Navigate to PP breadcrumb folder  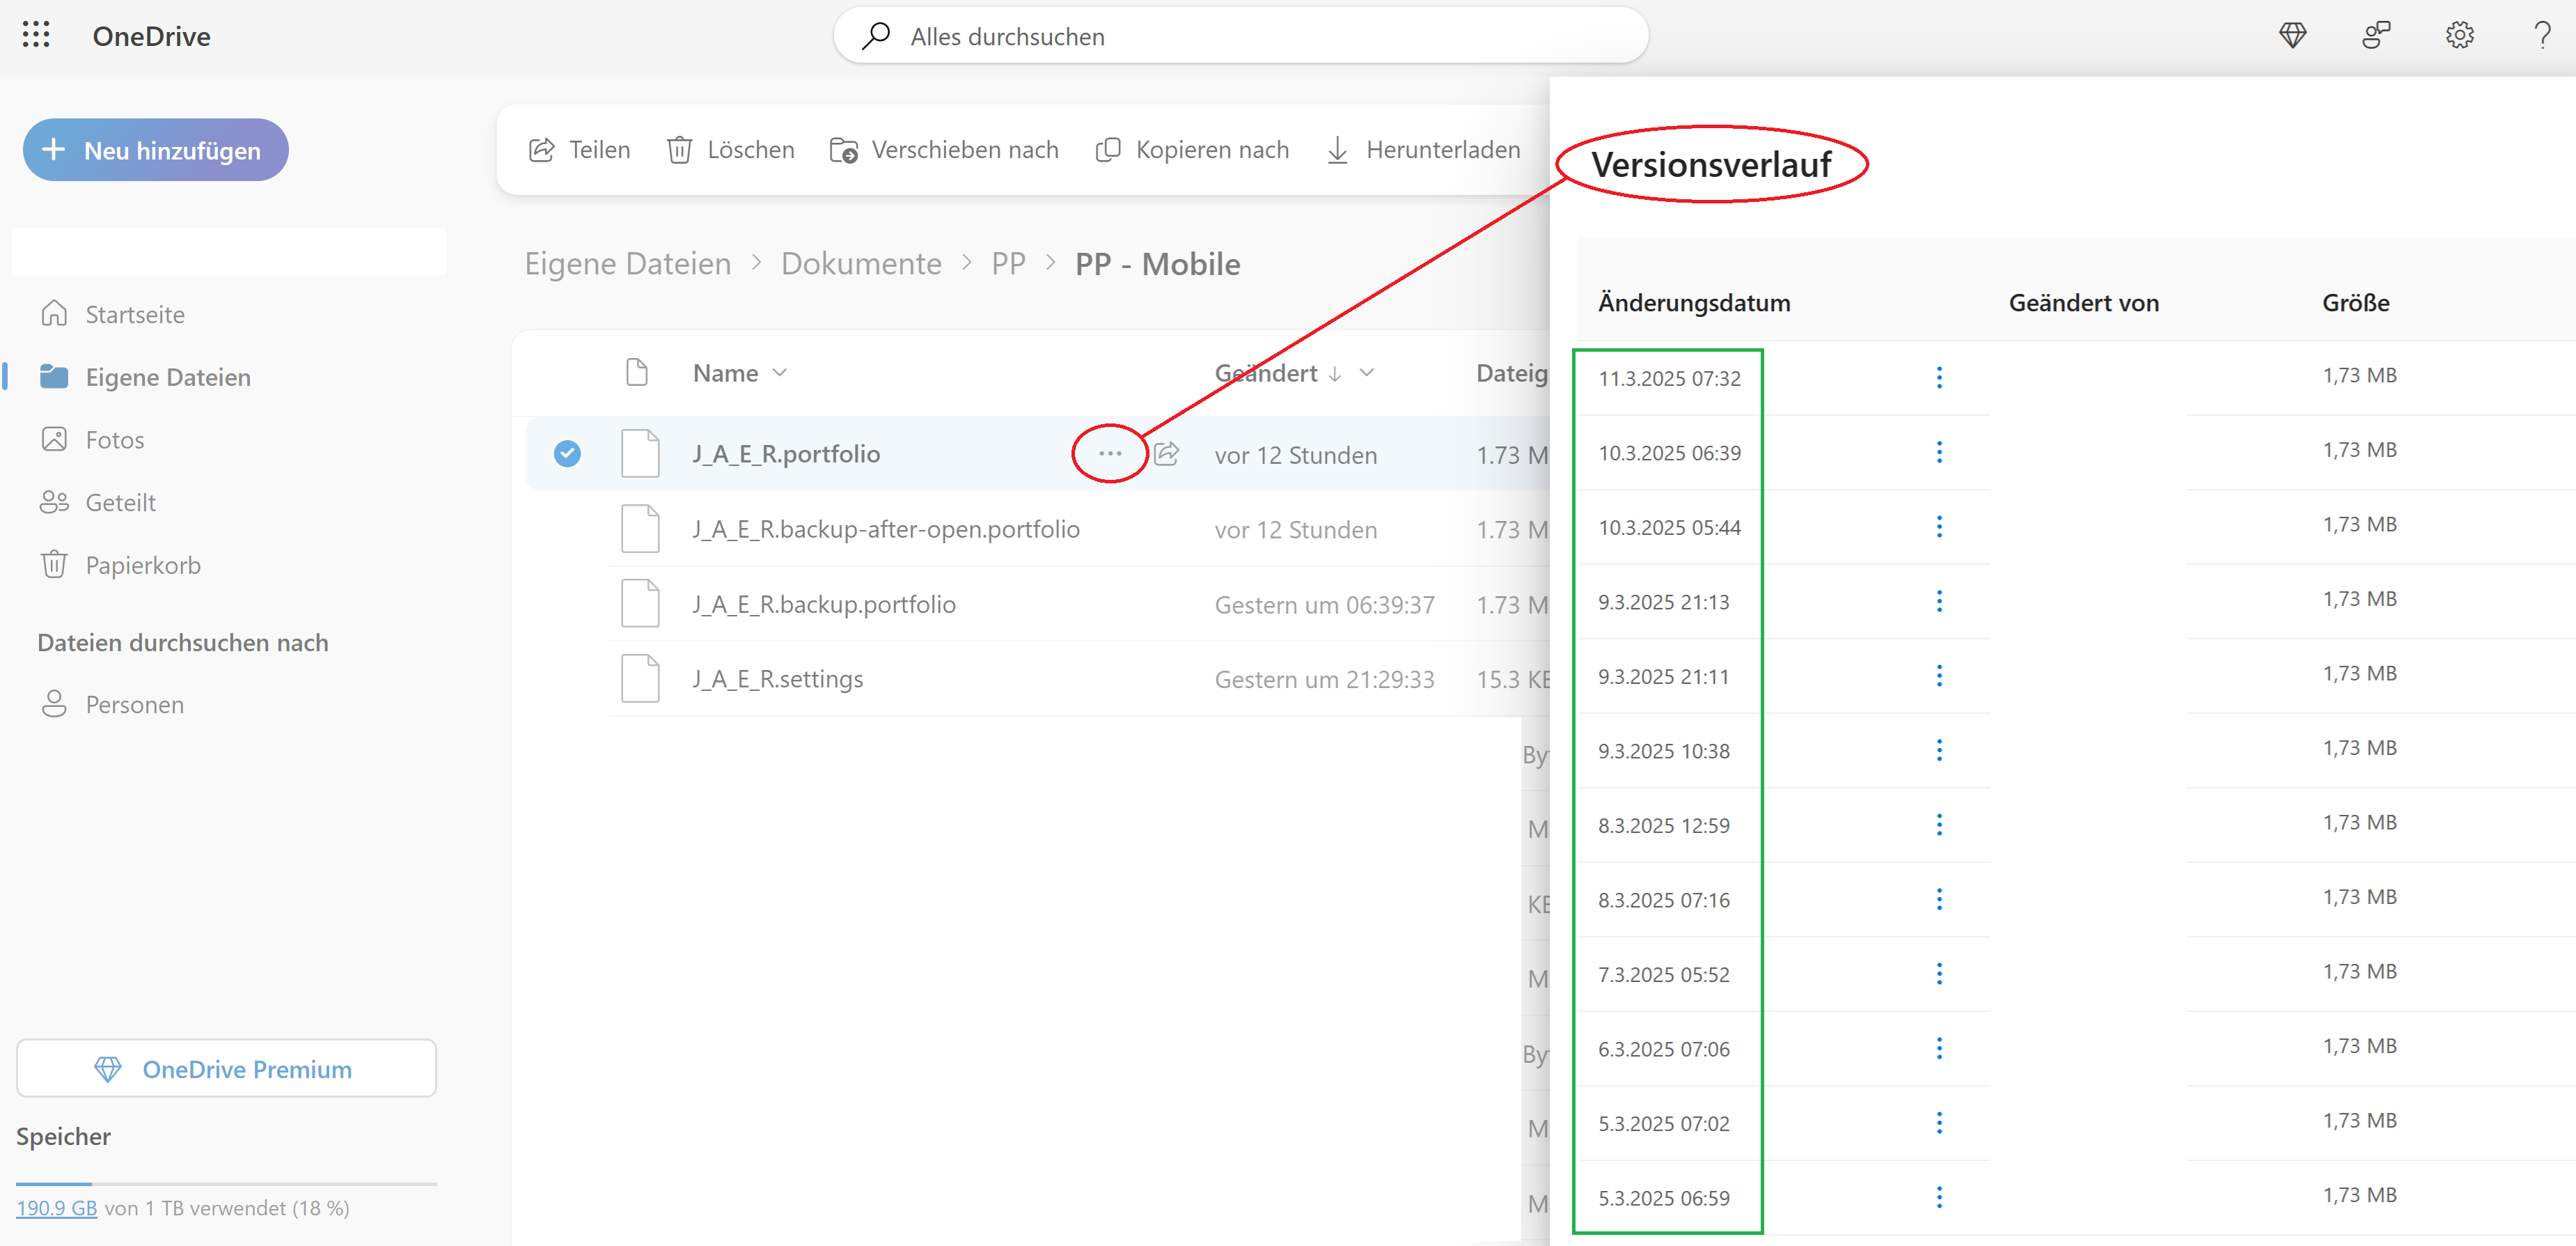(1008, 264)
